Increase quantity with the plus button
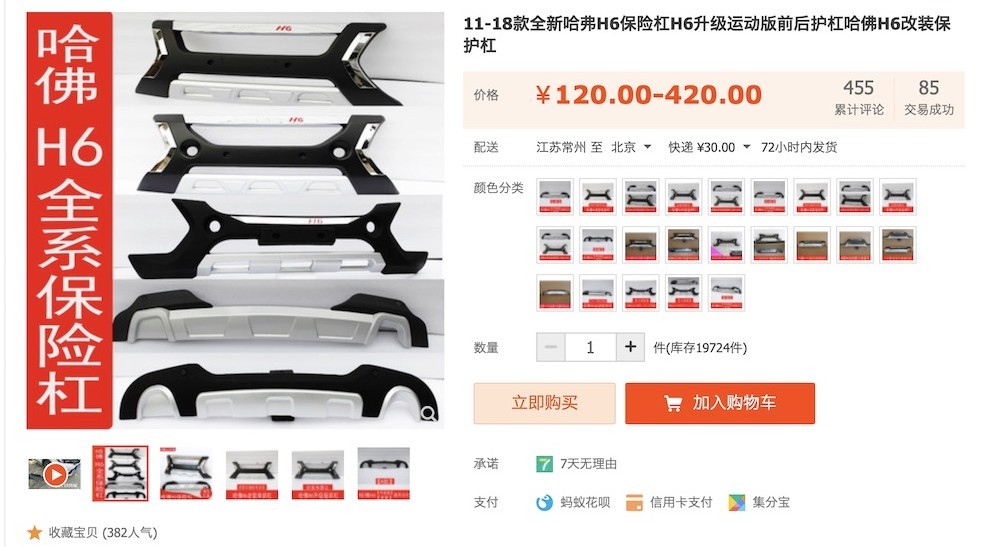Viewport: 982px width, 547px height. point(630,347)
